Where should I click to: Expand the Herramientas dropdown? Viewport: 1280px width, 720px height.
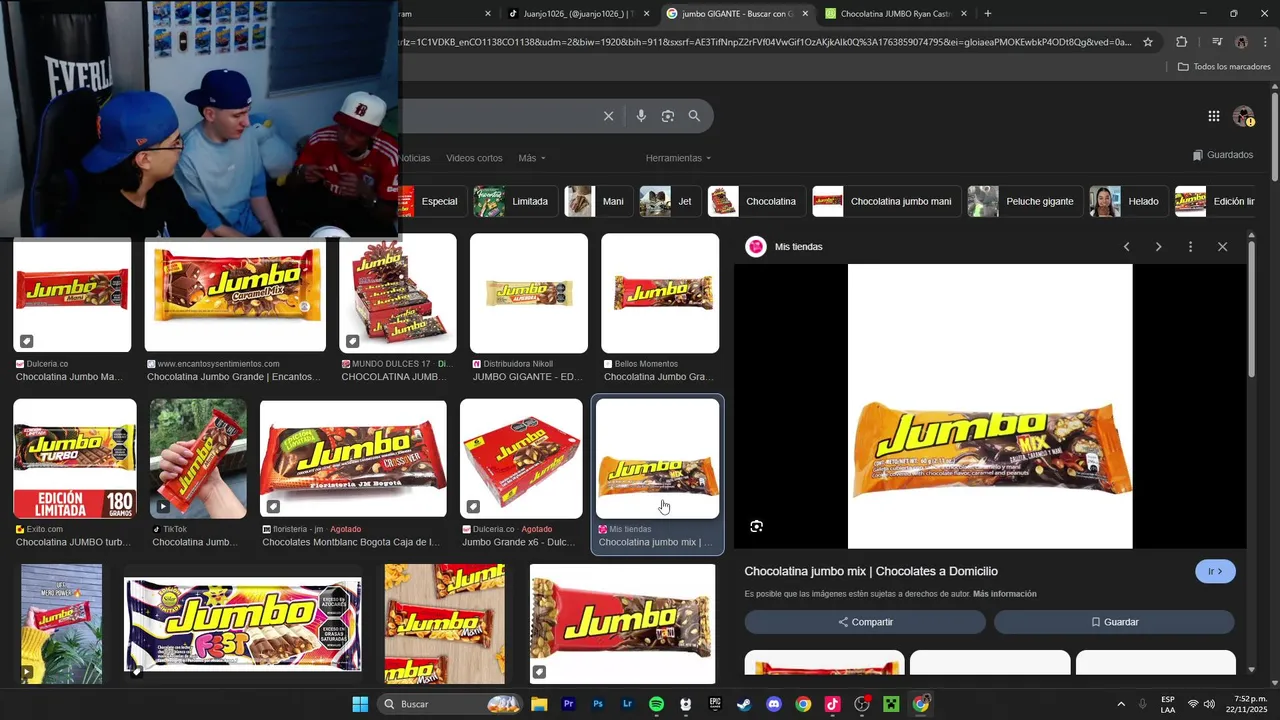coord(678,158)
